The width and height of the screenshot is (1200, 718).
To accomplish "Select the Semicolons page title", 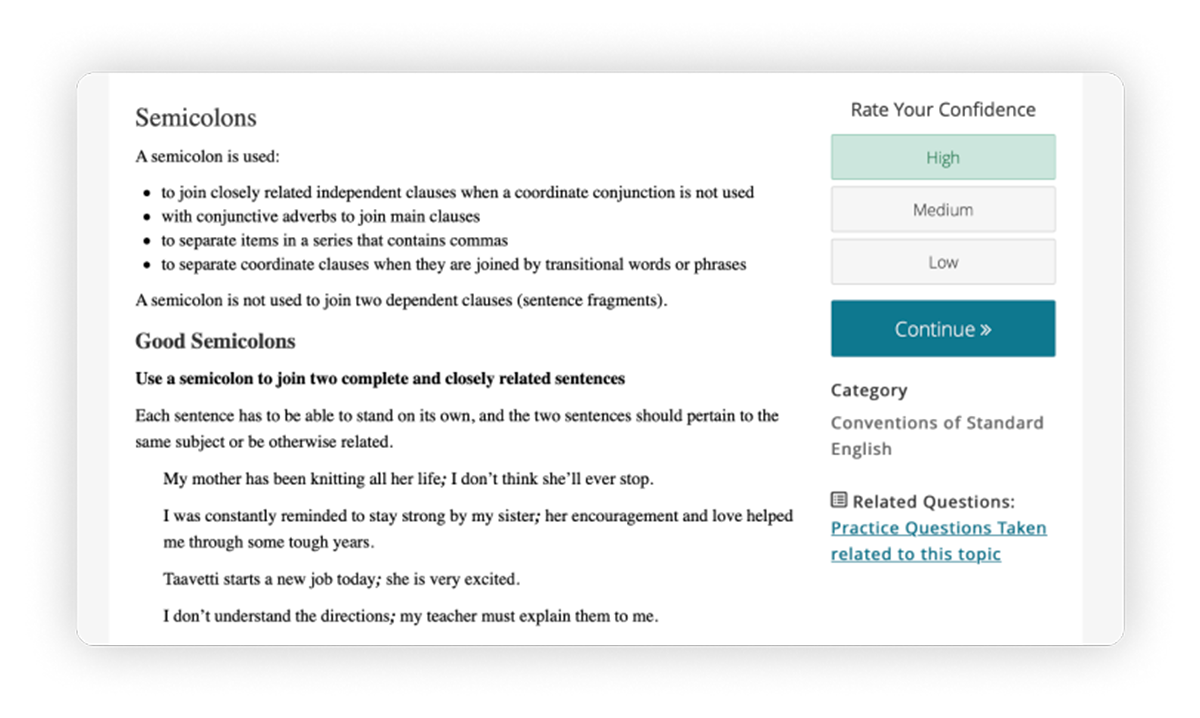I will click(195, 117).
